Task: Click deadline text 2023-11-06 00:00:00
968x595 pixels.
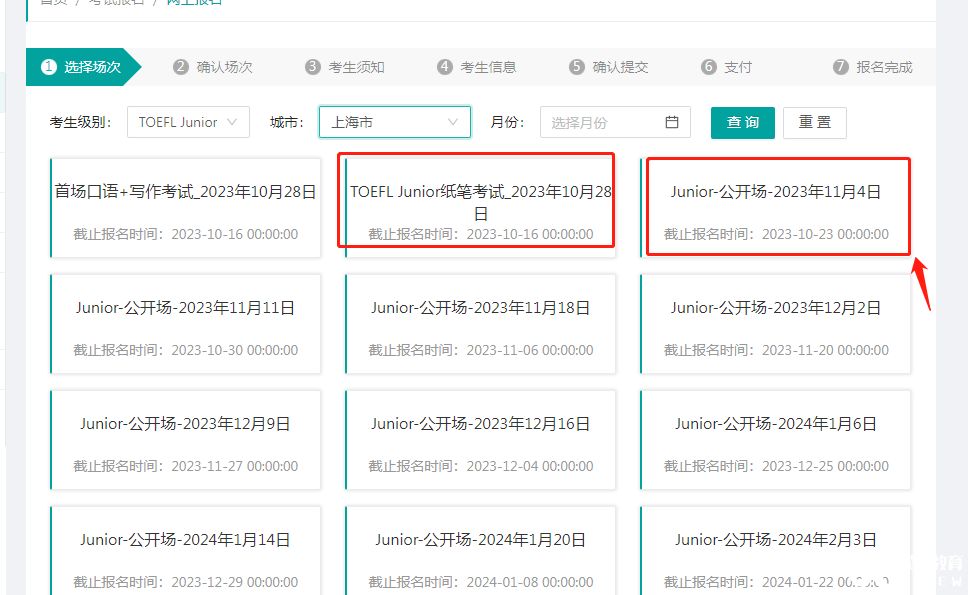Action: coord(530,350)
